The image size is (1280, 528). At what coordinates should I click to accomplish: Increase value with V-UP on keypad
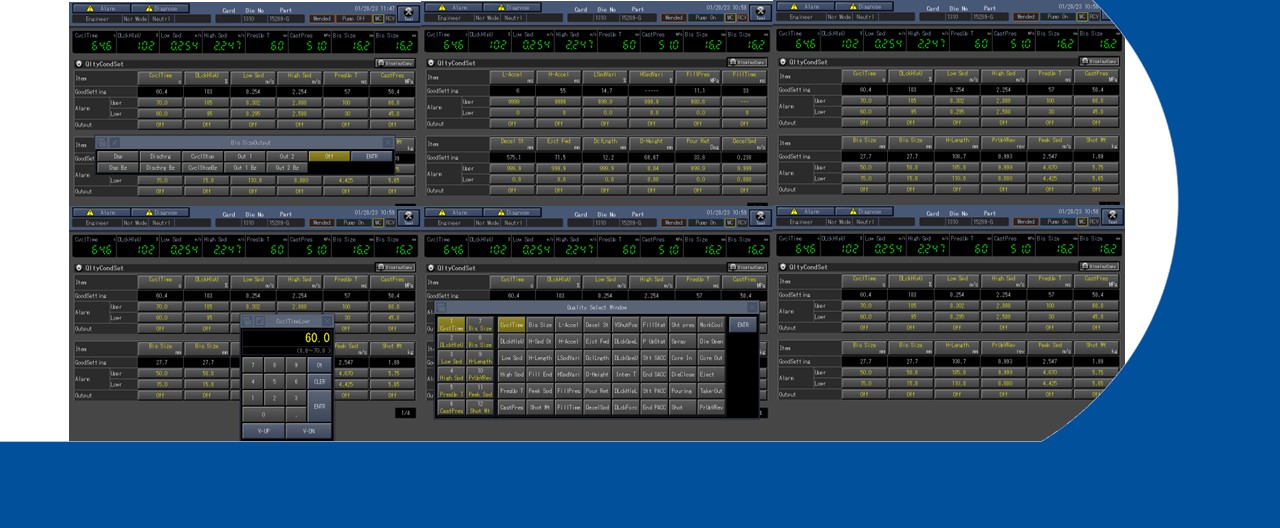[x=263, y=431]
